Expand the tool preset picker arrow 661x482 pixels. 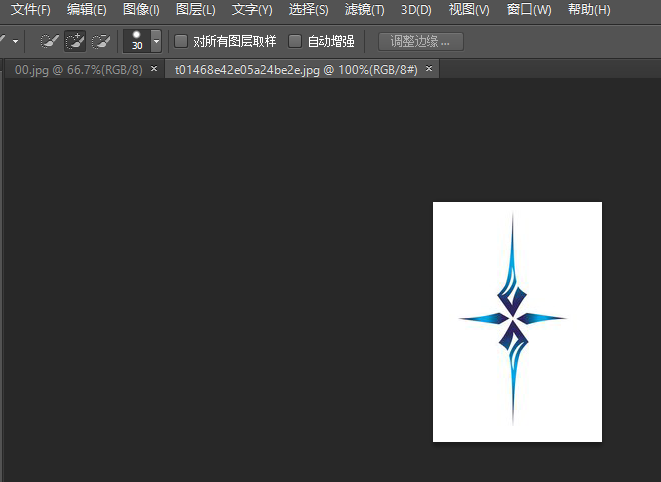[x=16, y=41]
